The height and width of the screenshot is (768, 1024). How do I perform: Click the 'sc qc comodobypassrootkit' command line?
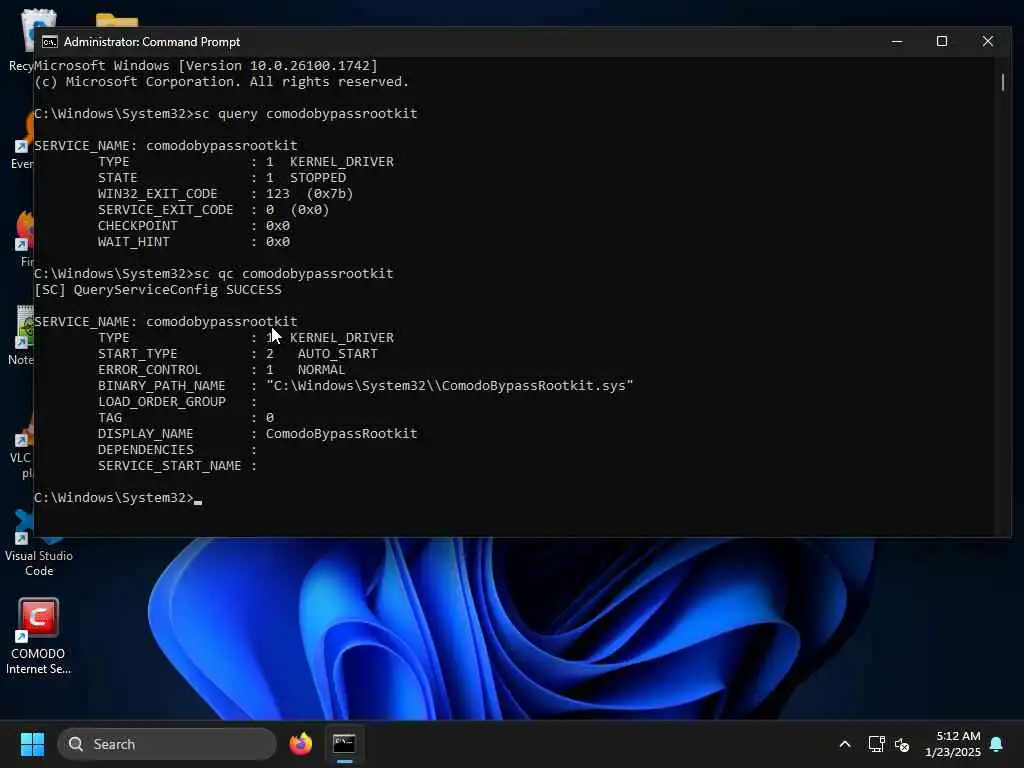214,274
